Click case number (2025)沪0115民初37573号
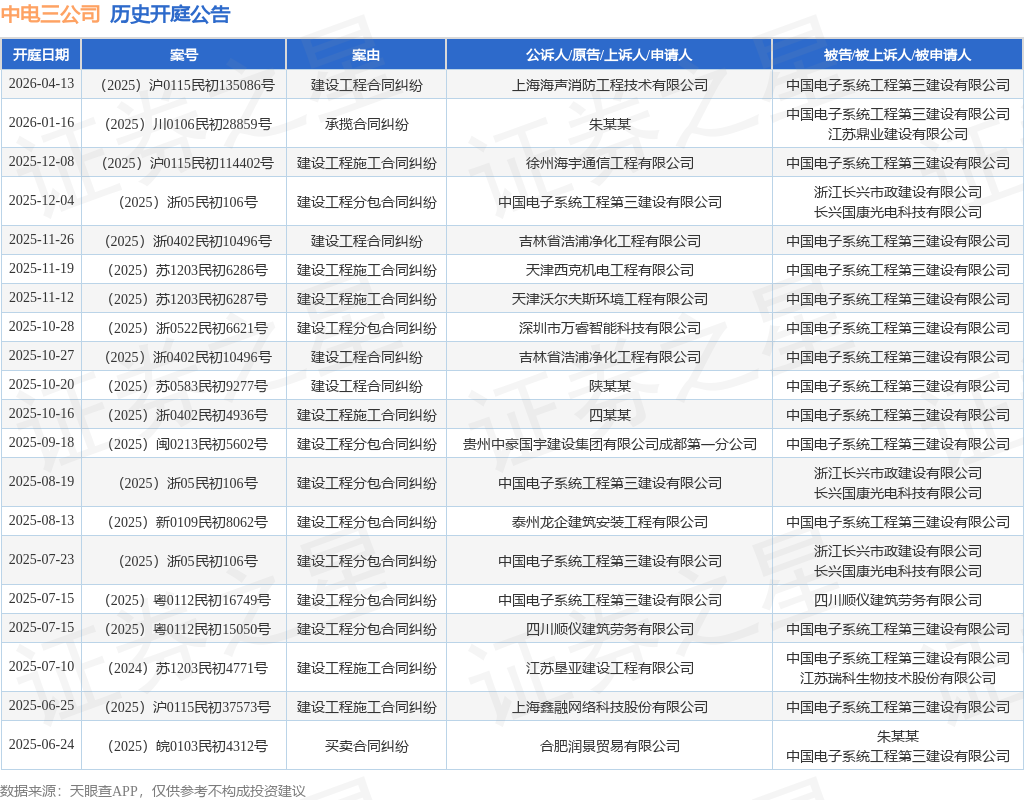This screenshot has height=800, width=1024. 184,707
